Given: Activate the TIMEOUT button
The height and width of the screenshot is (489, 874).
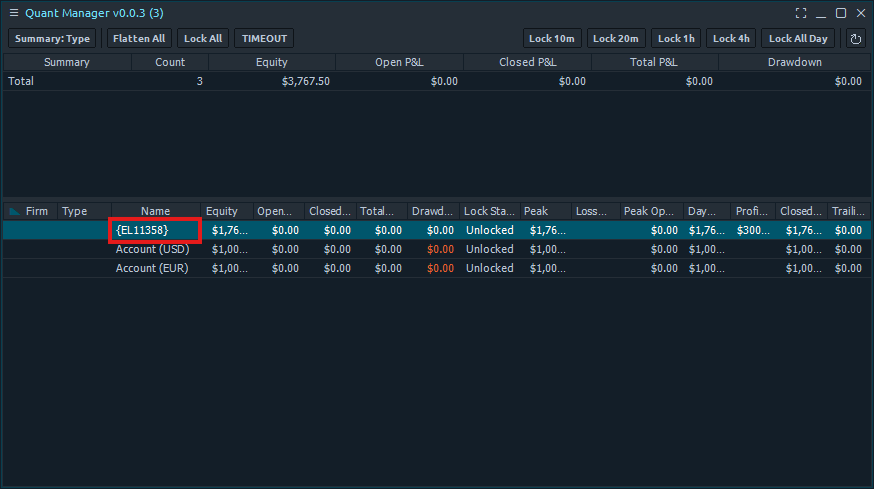Looking at the screenshot, I should point(264,39).
